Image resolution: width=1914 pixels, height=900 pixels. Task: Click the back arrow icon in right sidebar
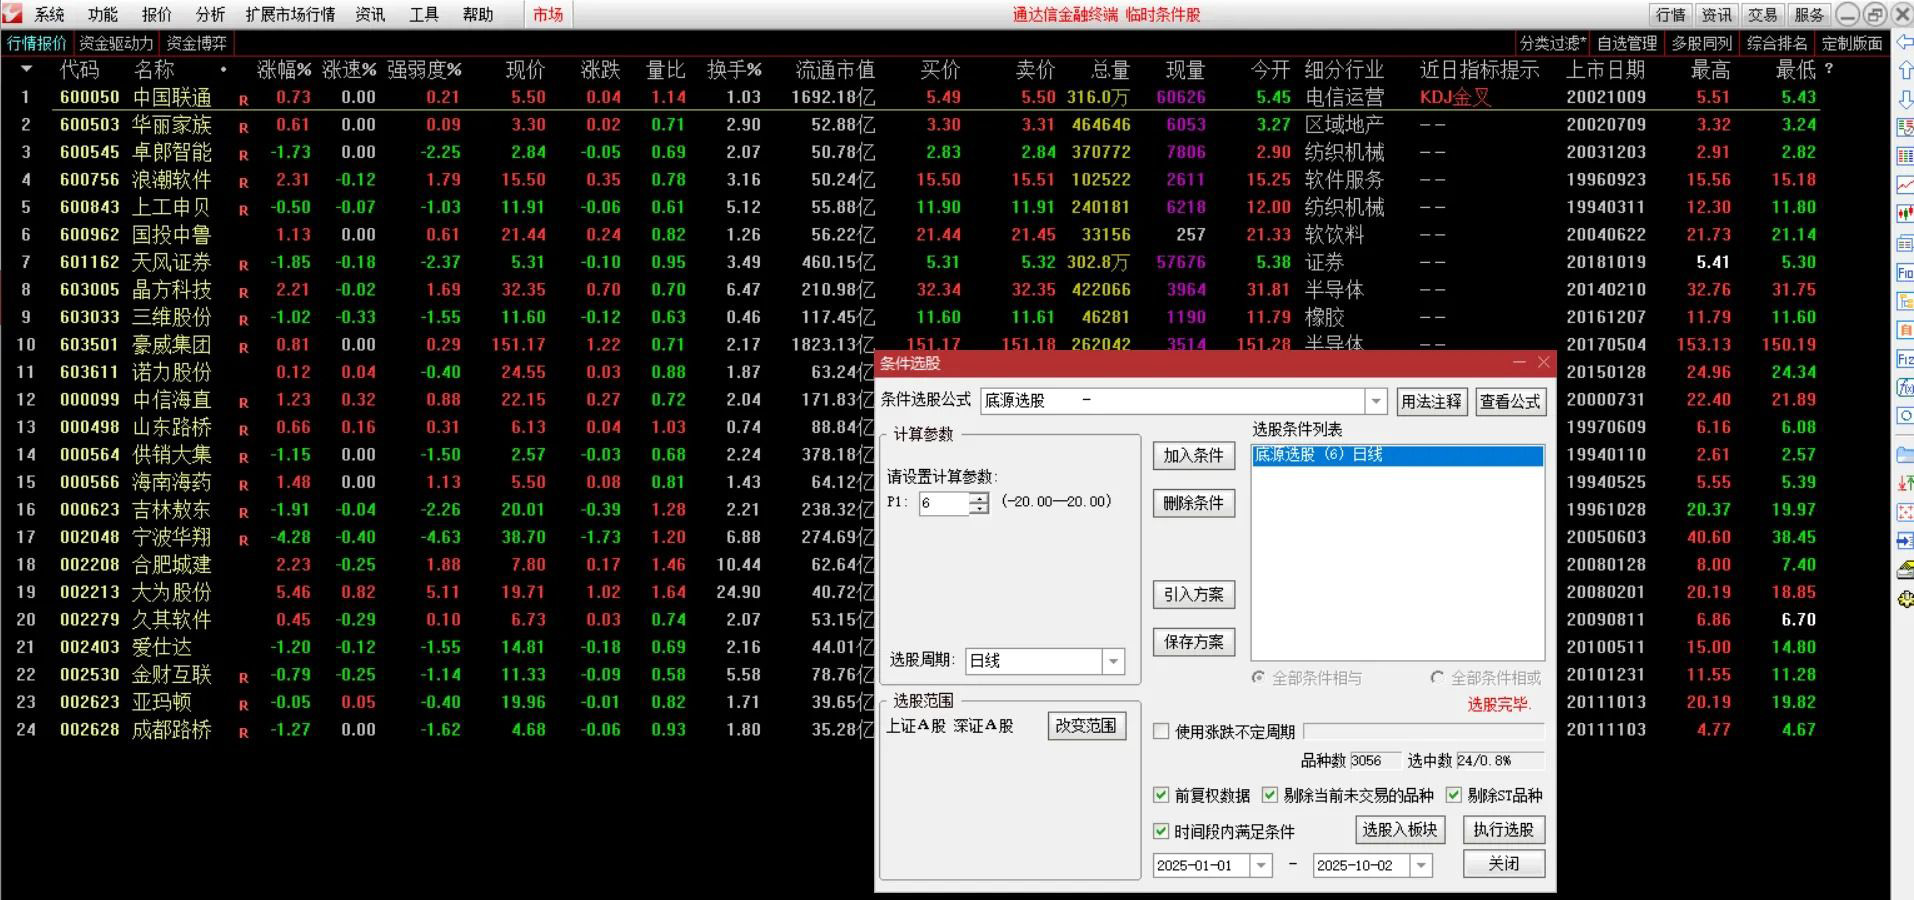pyautogui.click(x=1904, y=43)
